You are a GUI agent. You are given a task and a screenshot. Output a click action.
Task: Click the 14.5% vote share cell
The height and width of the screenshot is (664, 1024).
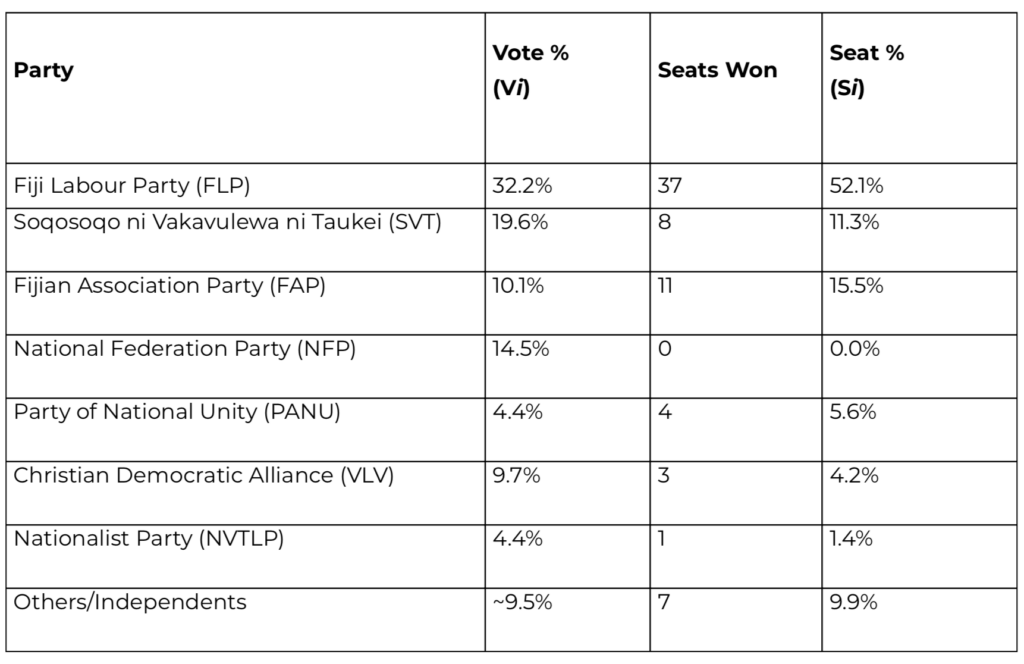(x=520, y=349)
